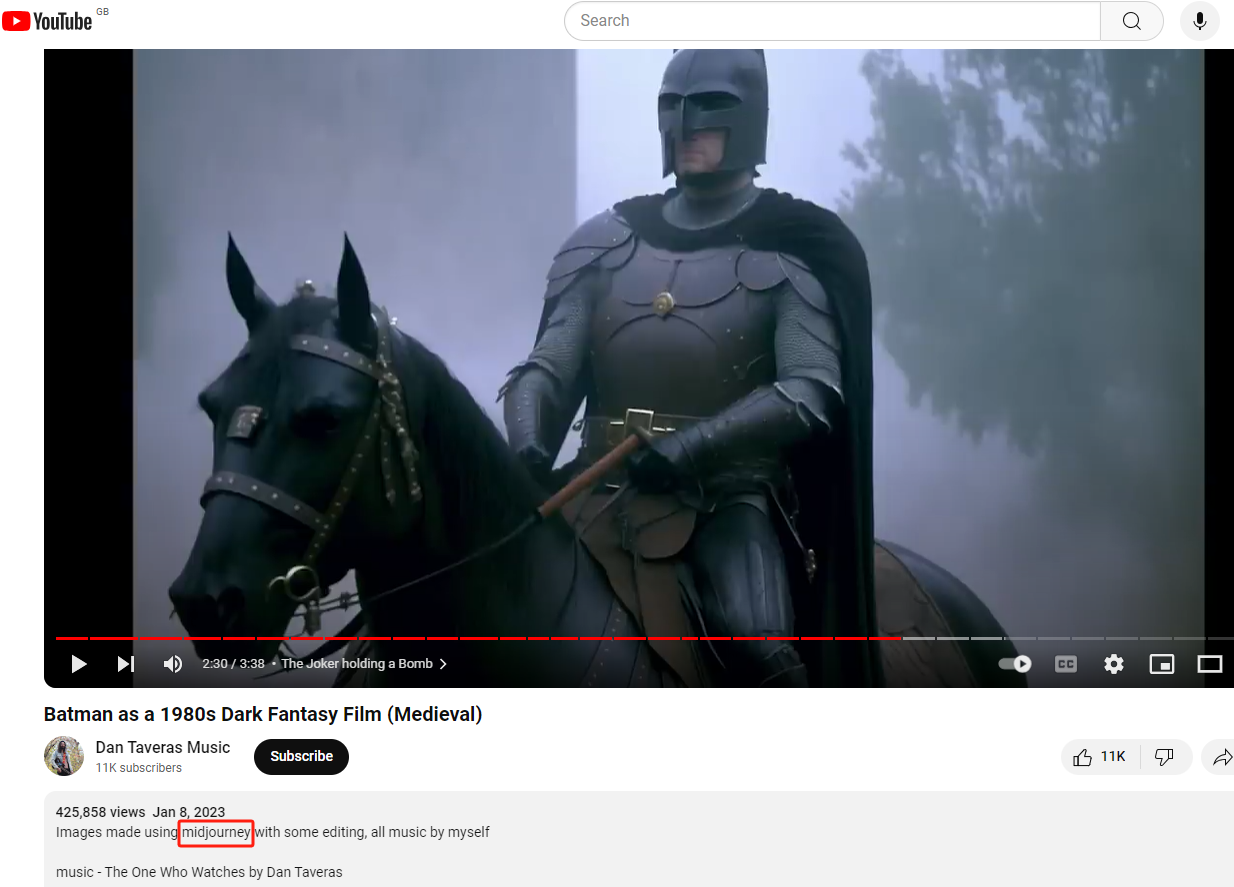Image resolution: width=1234 pixels, height=887 pixels.
Task: Toggle the autoplay switch
Action: (1015, 664)
